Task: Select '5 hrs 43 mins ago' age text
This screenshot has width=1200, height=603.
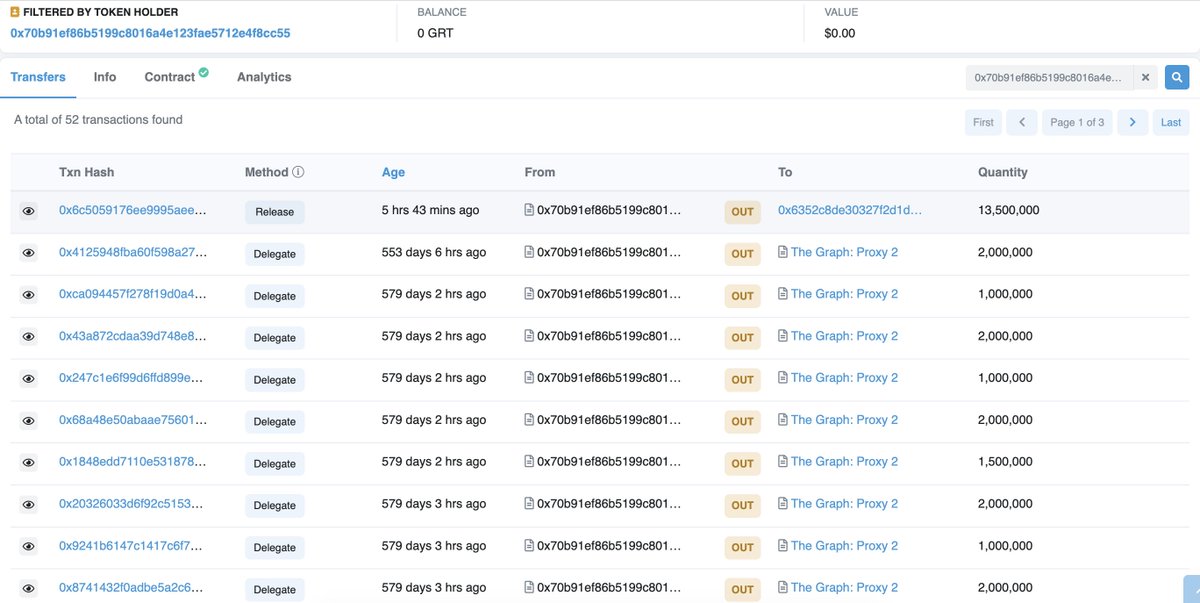Action: [x=430, y=211]
